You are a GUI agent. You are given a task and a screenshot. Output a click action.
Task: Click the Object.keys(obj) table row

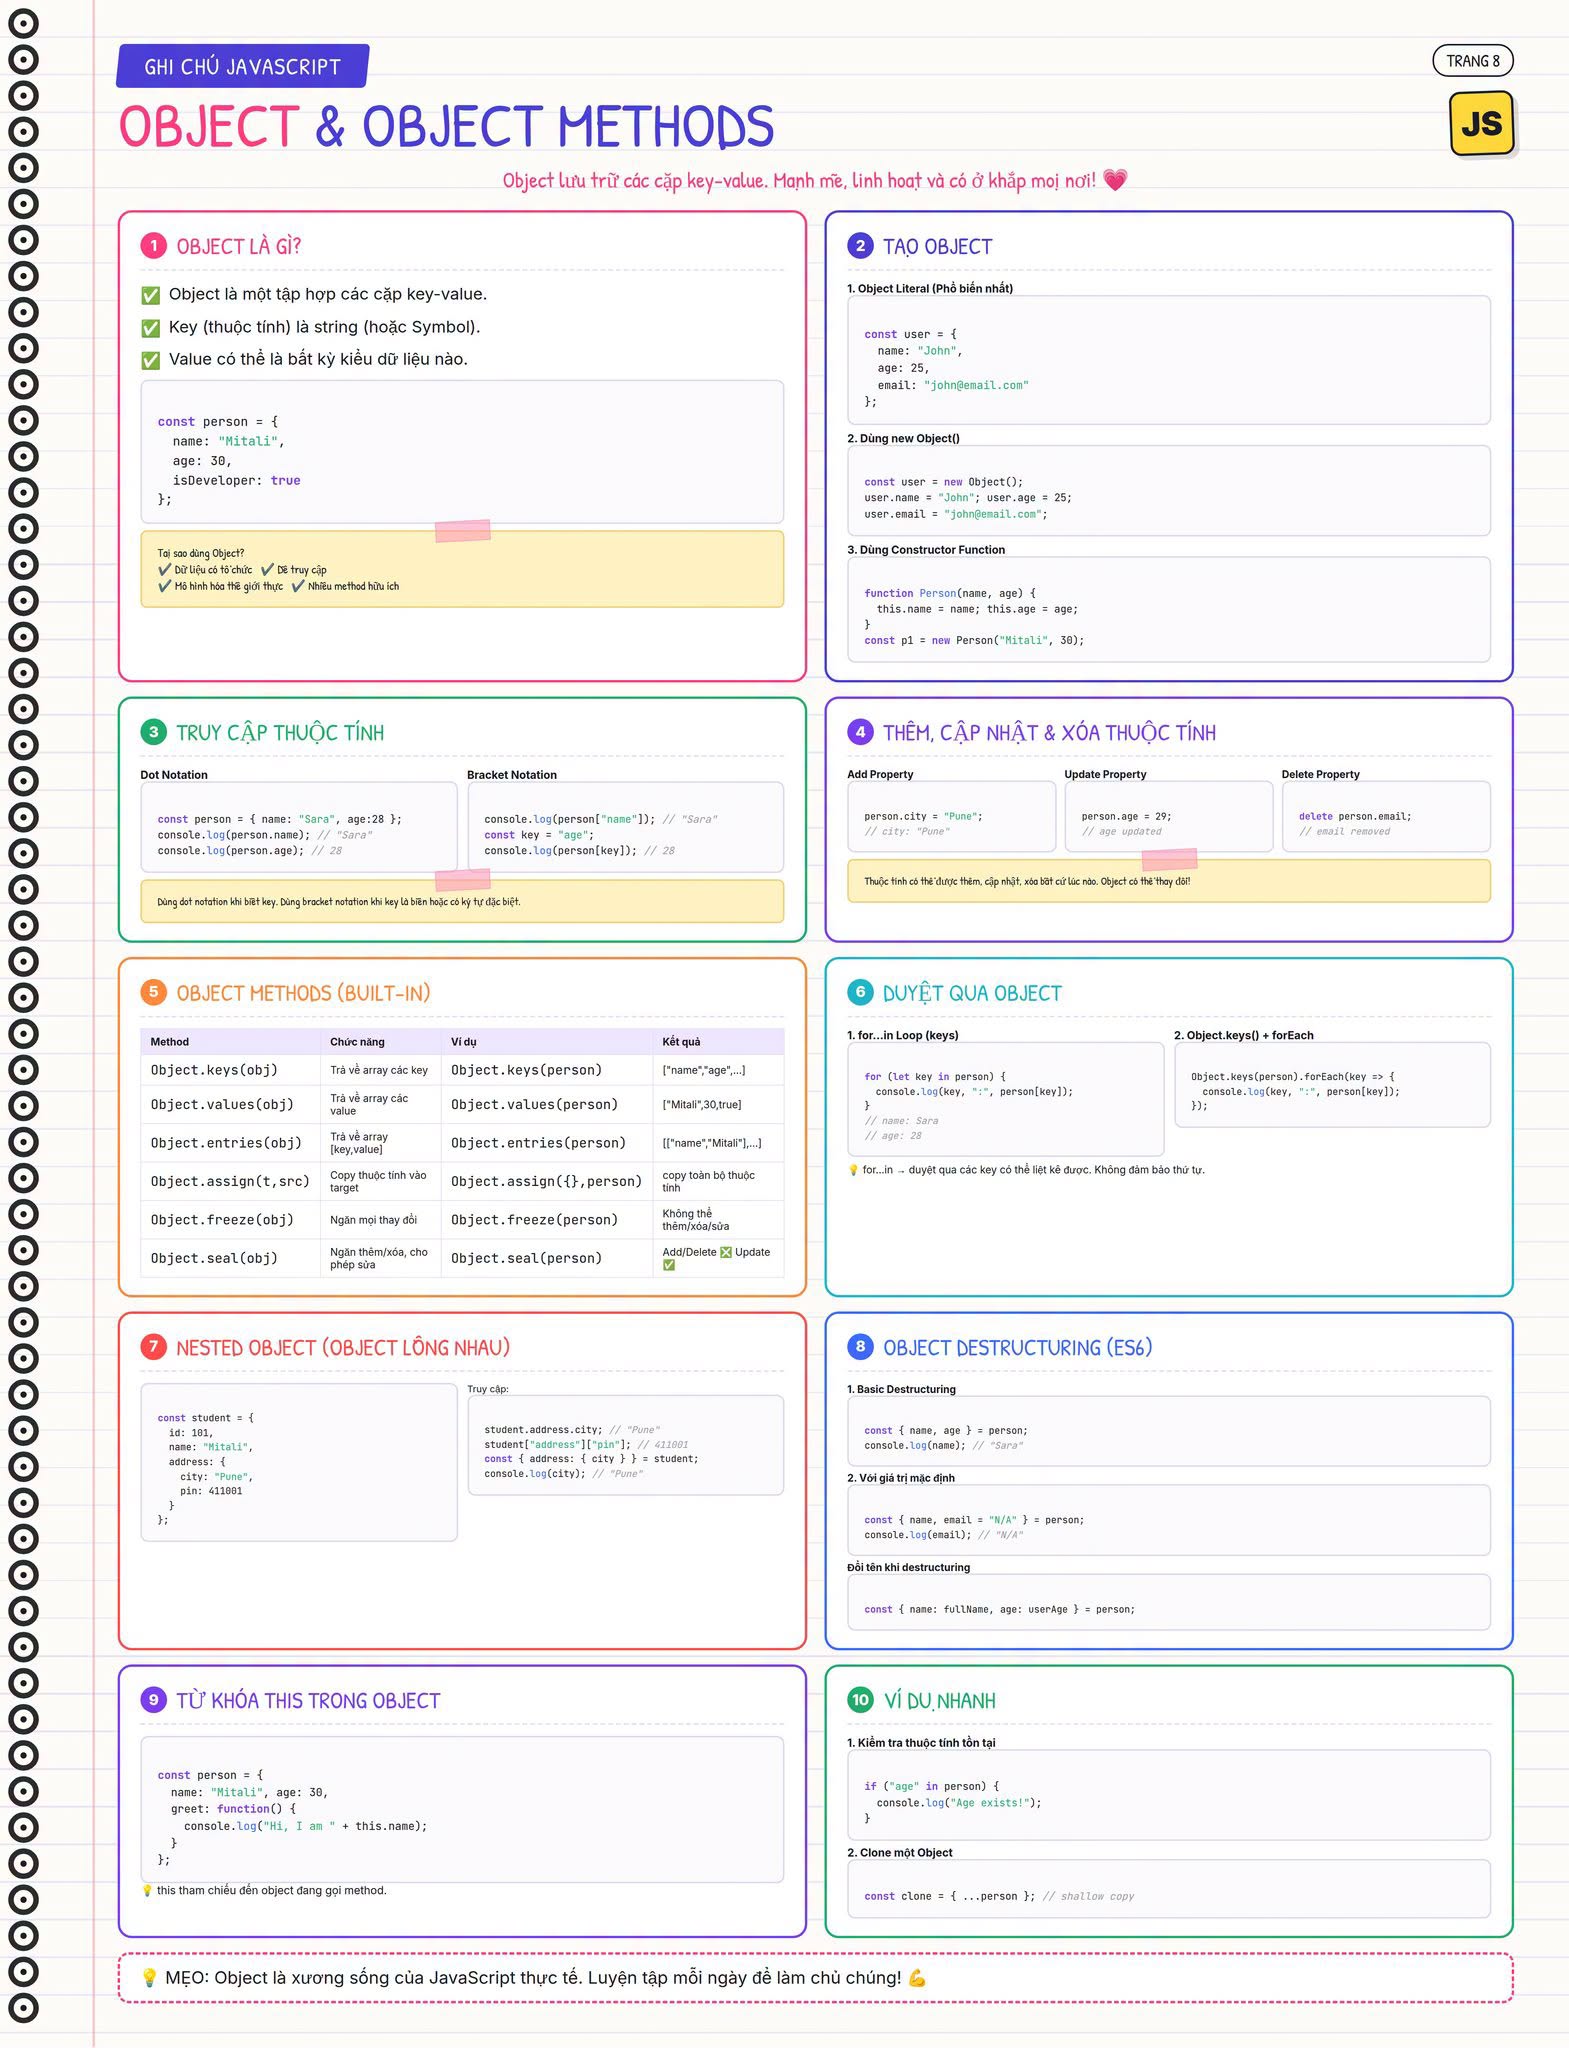[x=462, y=1070]
